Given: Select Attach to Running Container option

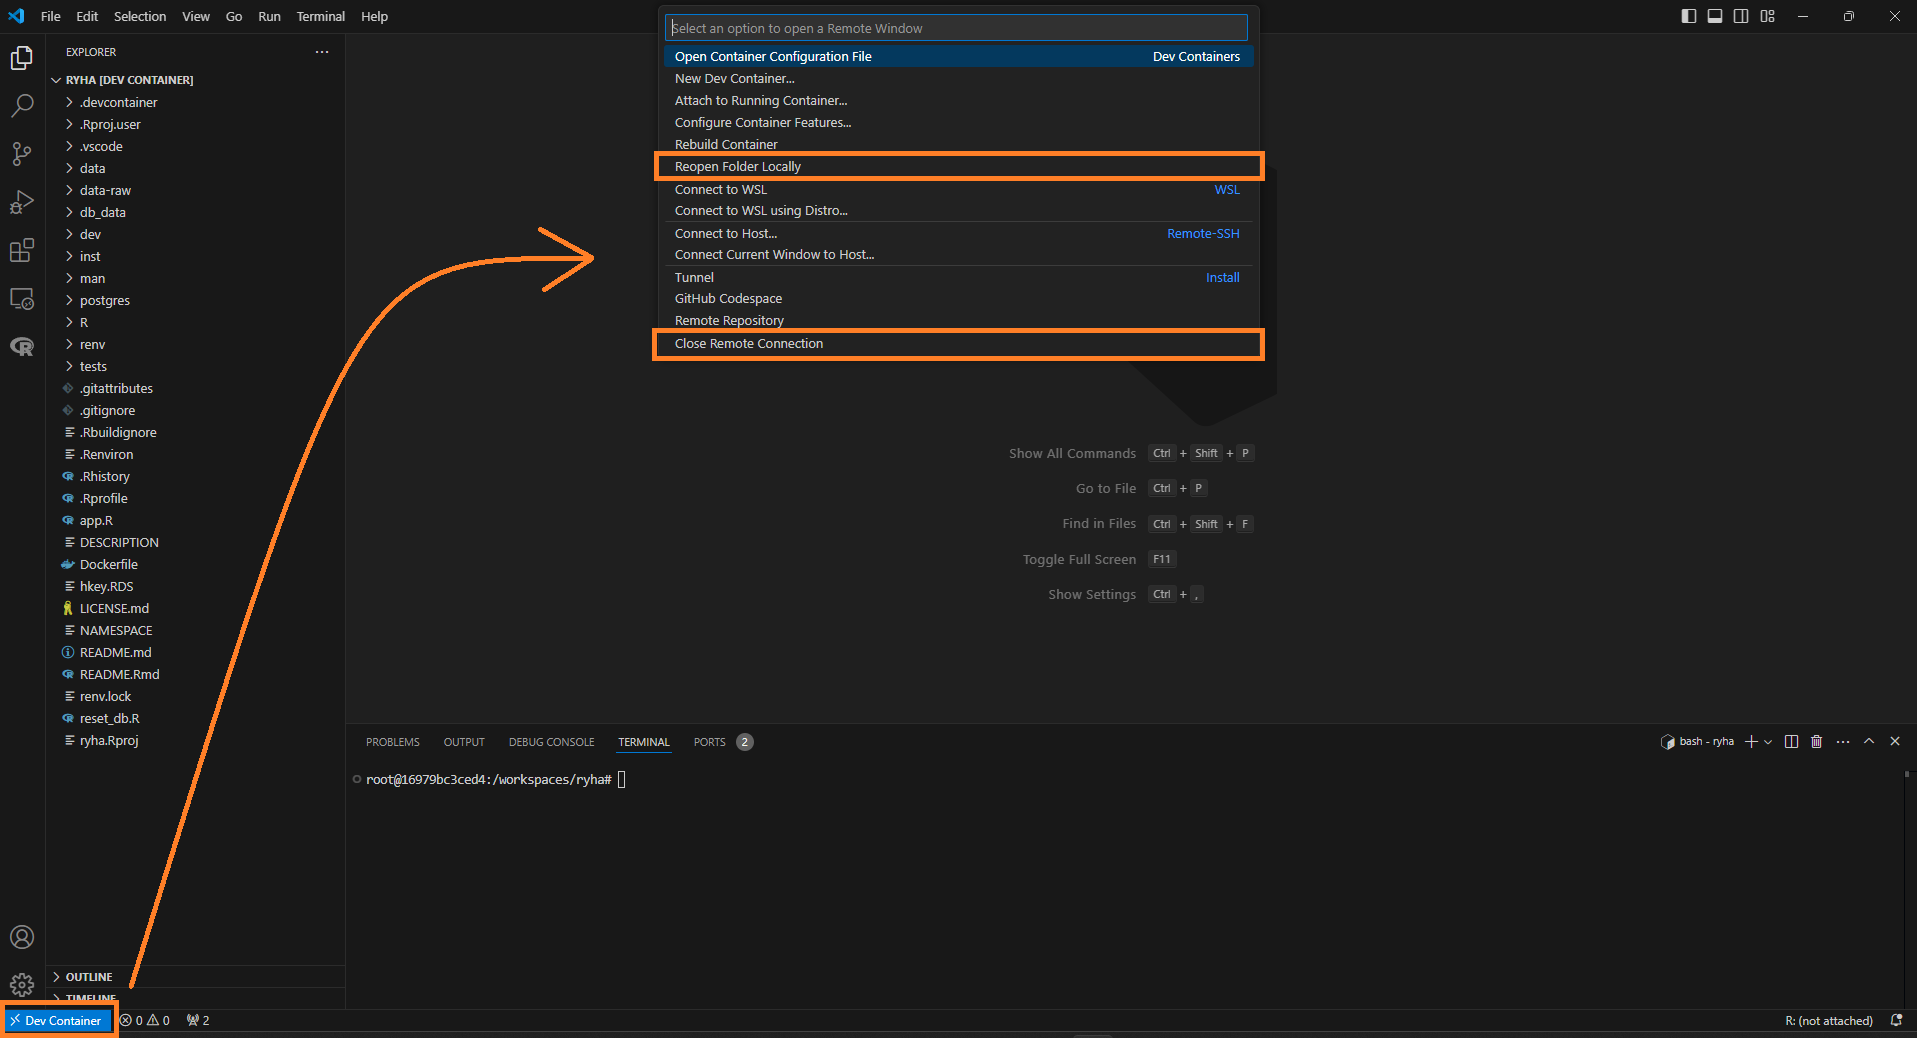Looking at the screenshot, I should 958,101.
